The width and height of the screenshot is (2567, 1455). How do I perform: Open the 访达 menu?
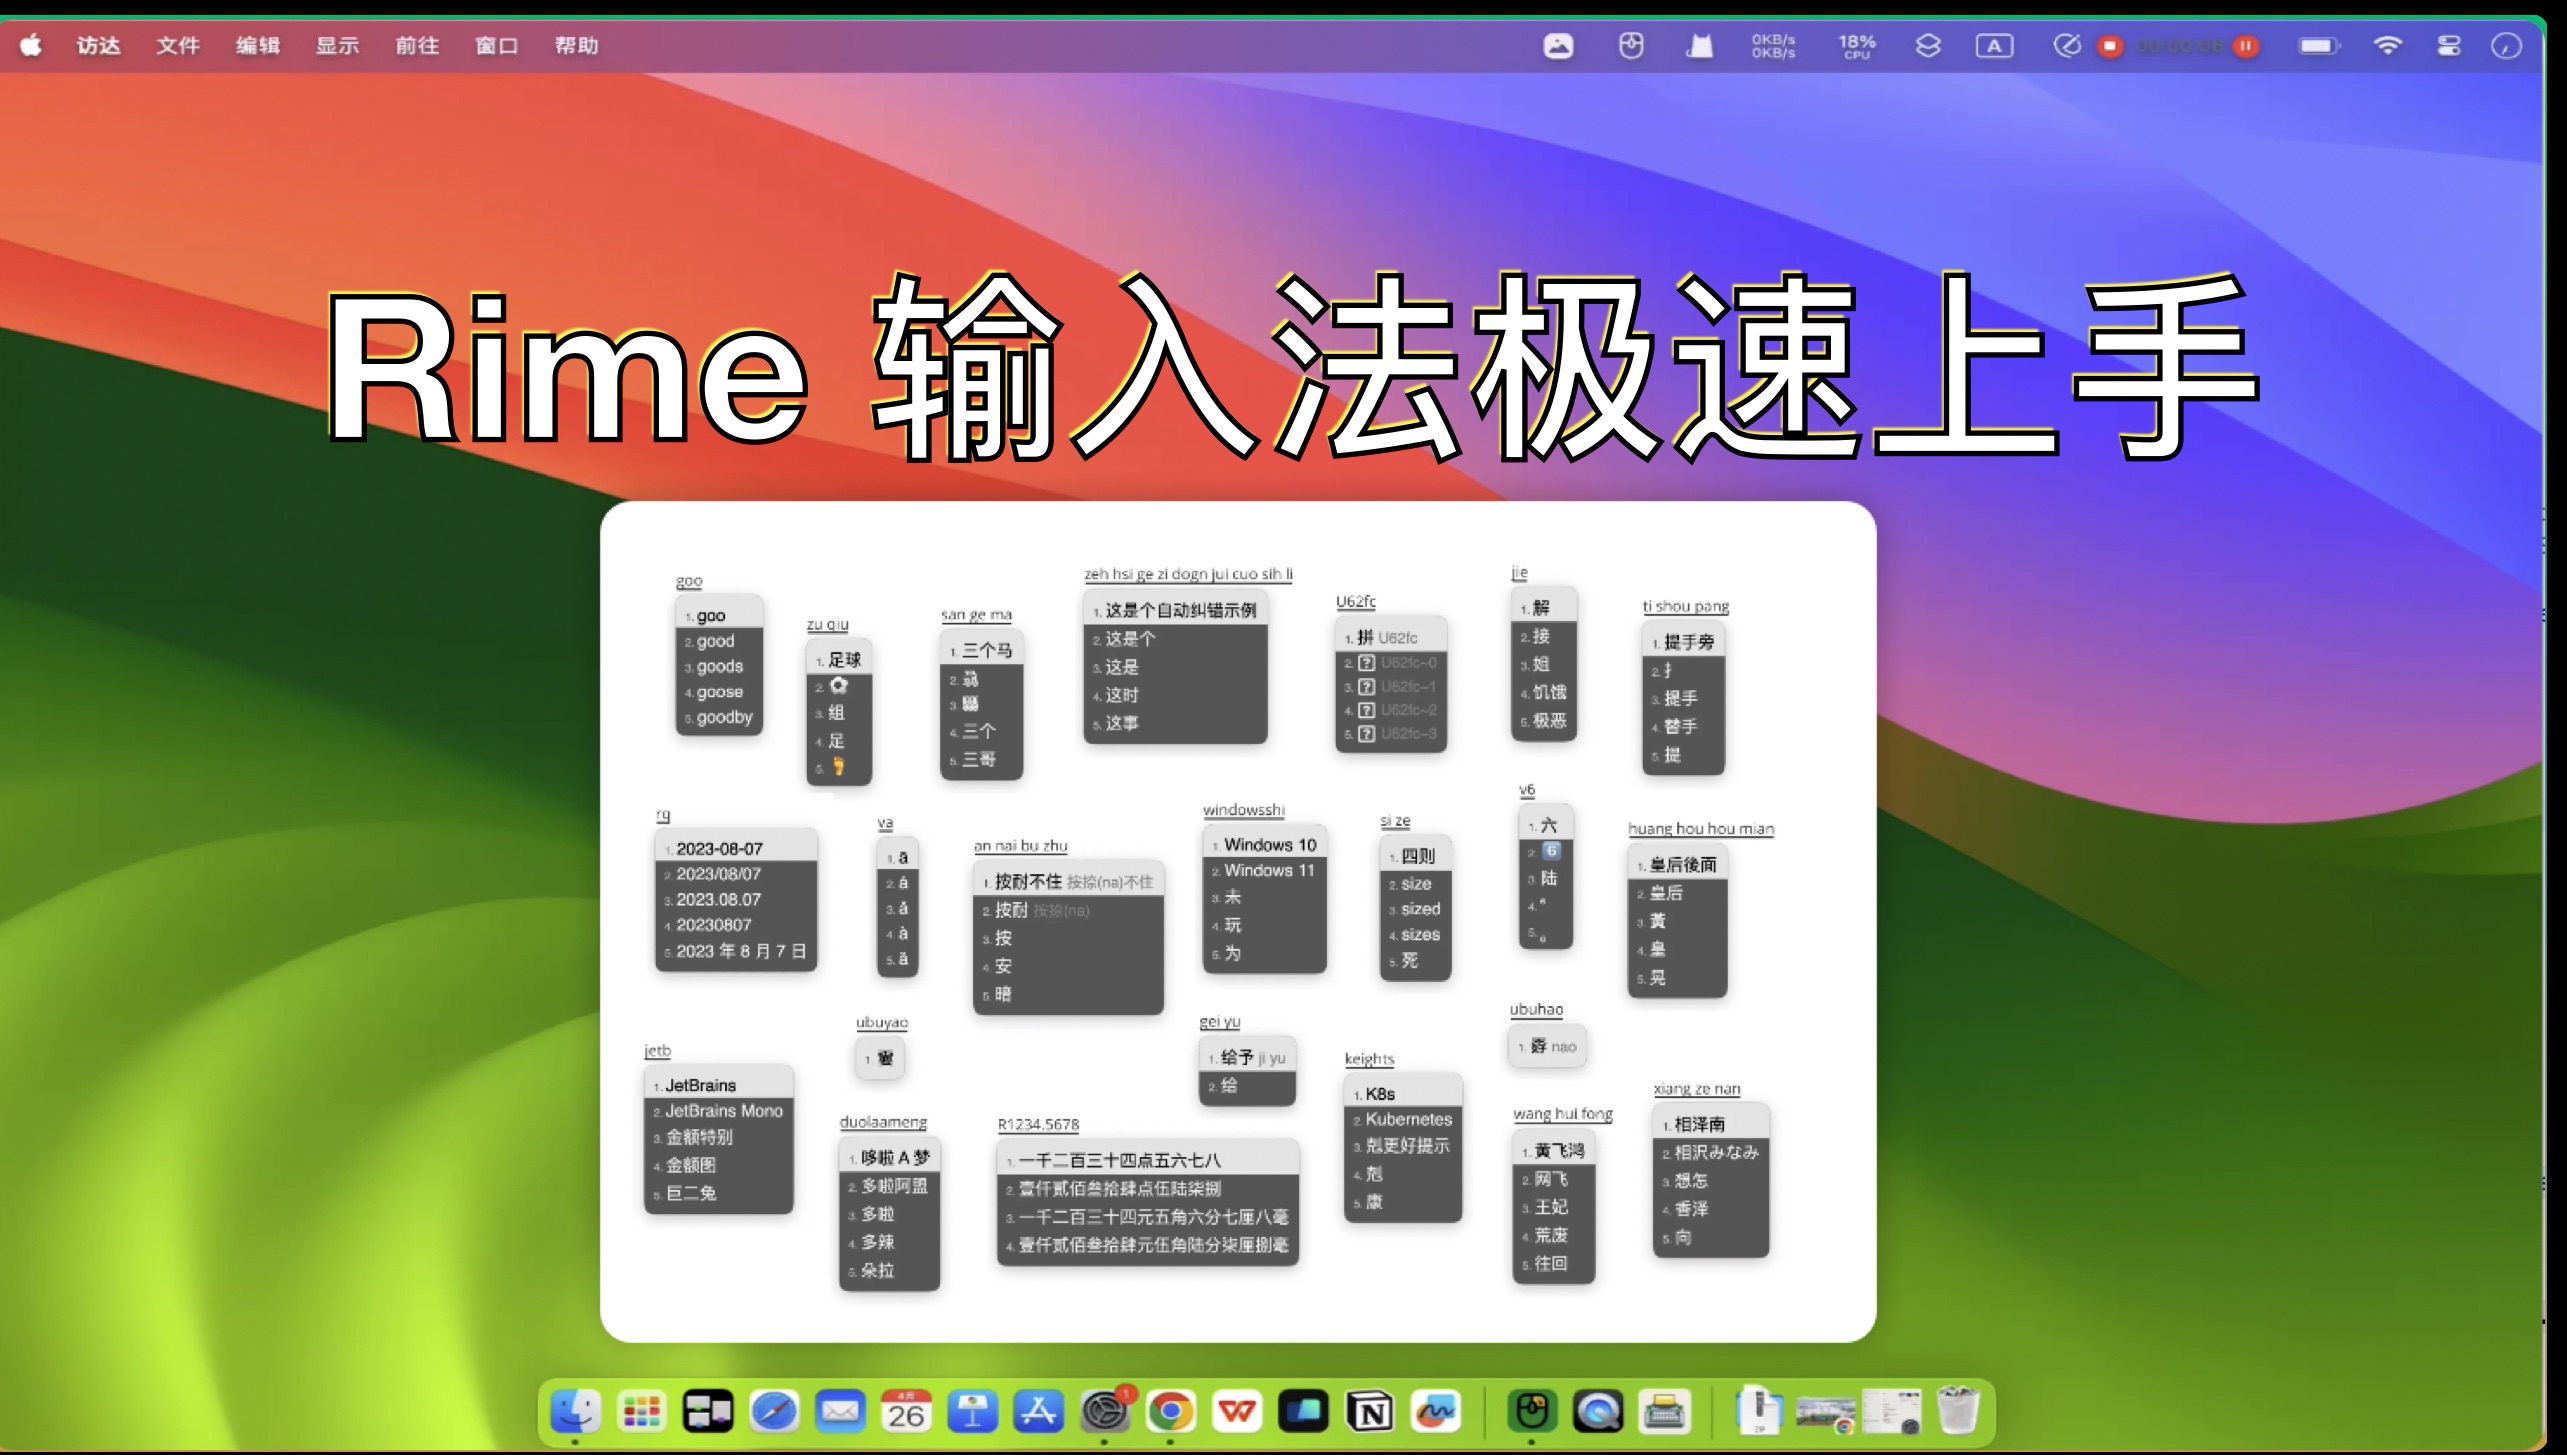pyautogui.click(x=98, y=45)
